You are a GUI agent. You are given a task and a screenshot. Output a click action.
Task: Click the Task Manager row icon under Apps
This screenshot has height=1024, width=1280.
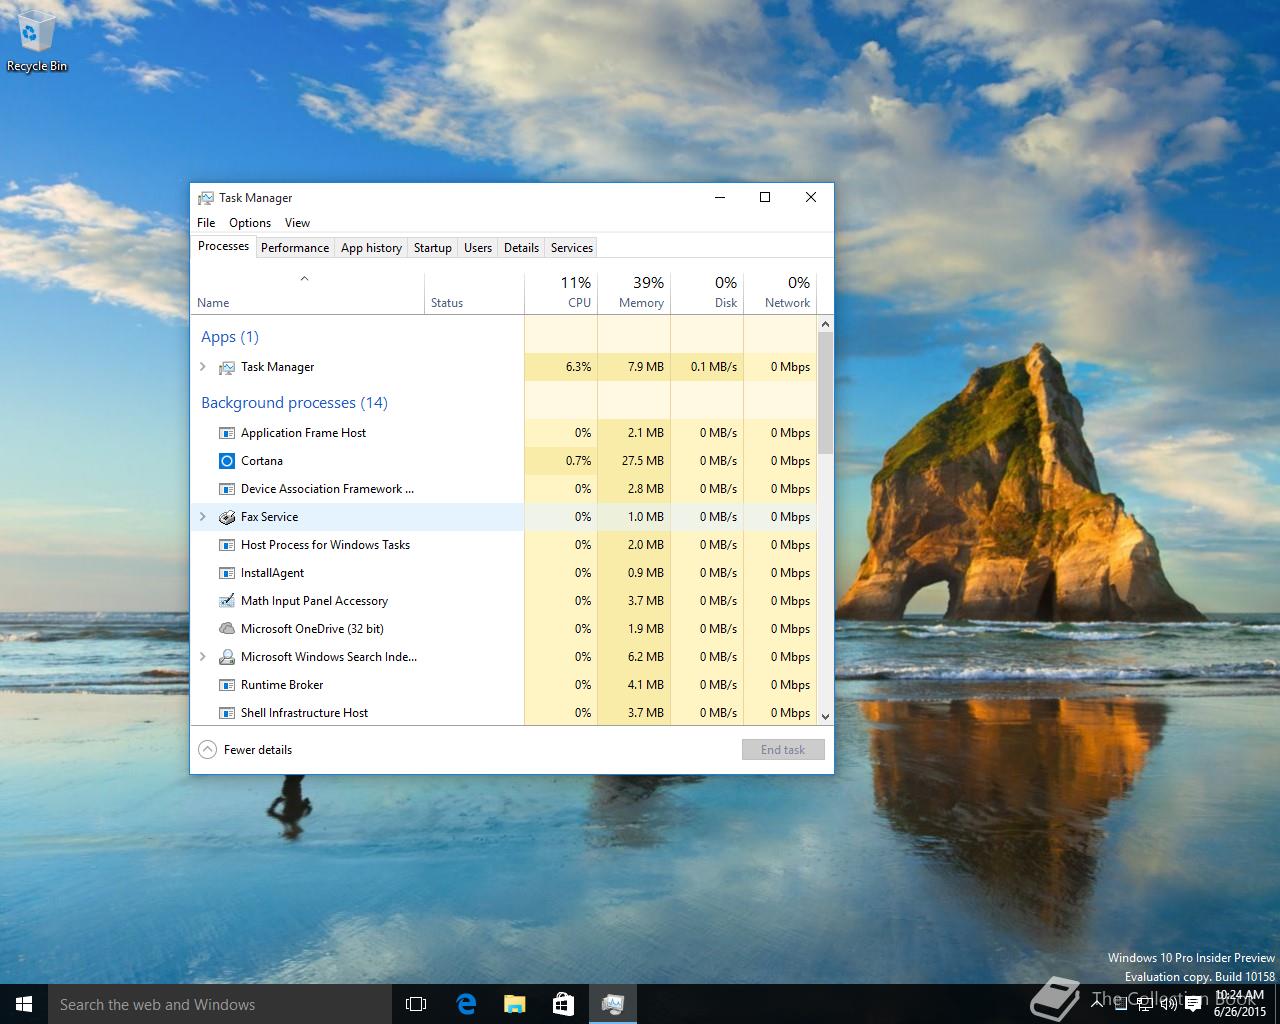[x=226, y=367]
